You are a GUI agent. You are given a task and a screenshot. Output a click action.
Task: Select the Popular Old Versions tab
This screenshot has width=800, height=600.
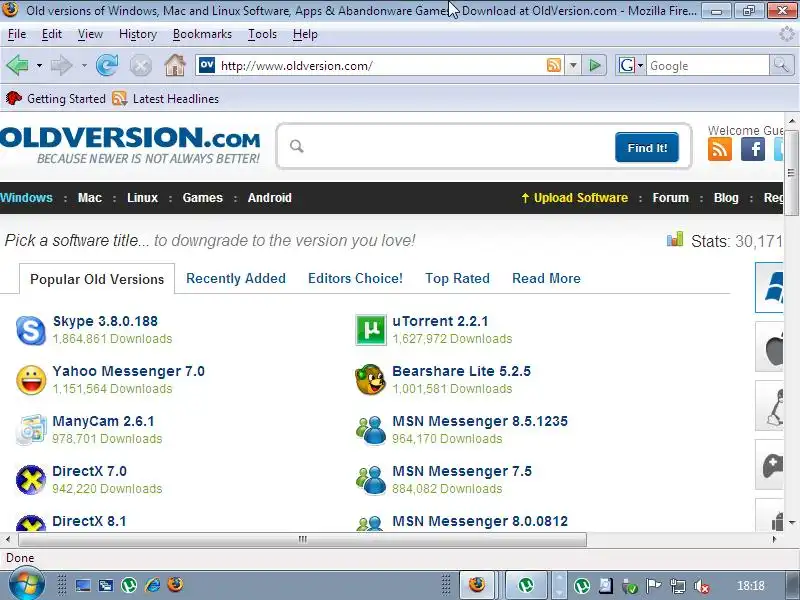click(97, 279)
